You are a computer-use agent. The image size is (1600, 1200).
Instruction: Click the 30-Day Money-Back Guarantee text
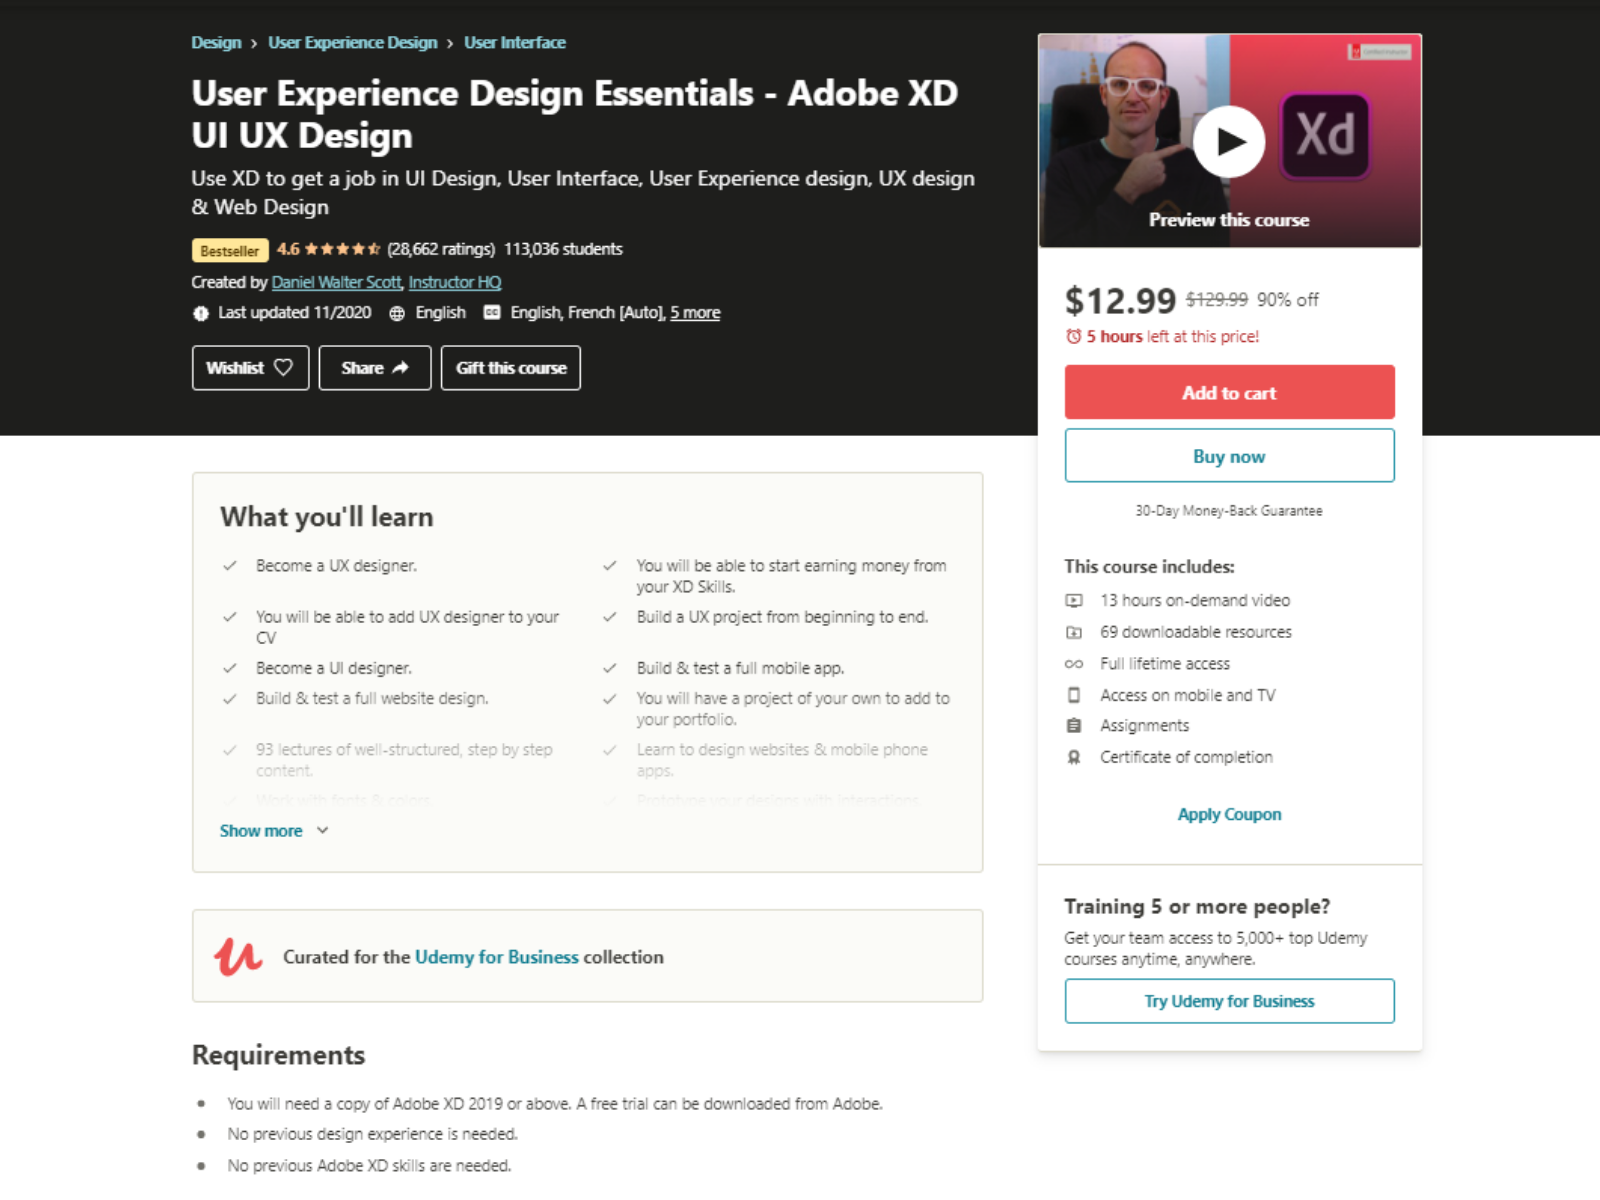pyautogui.click(x=1229, y=510)
